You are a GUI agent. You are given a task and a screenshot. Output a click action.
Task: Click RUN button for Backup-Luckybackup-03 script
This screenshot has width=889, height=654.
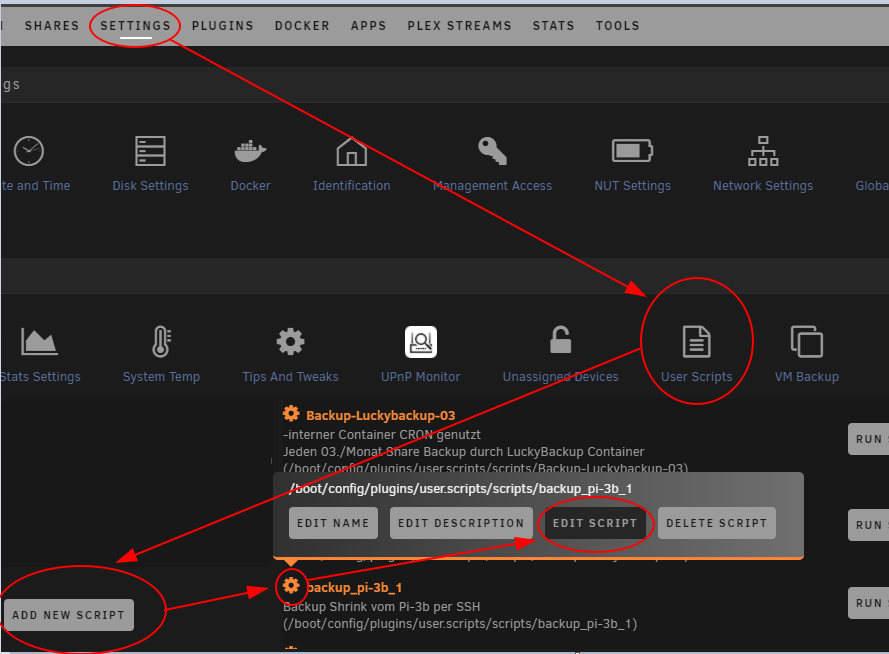click(x=869, y=439)
